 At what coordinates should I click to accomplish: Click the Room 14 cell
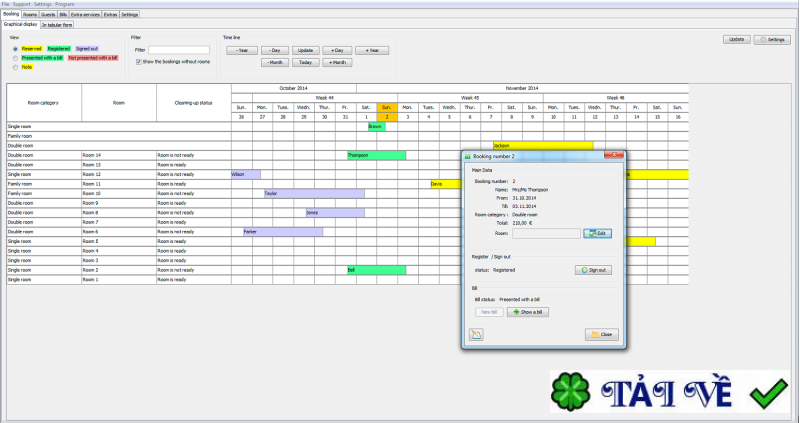pos(119,155)
